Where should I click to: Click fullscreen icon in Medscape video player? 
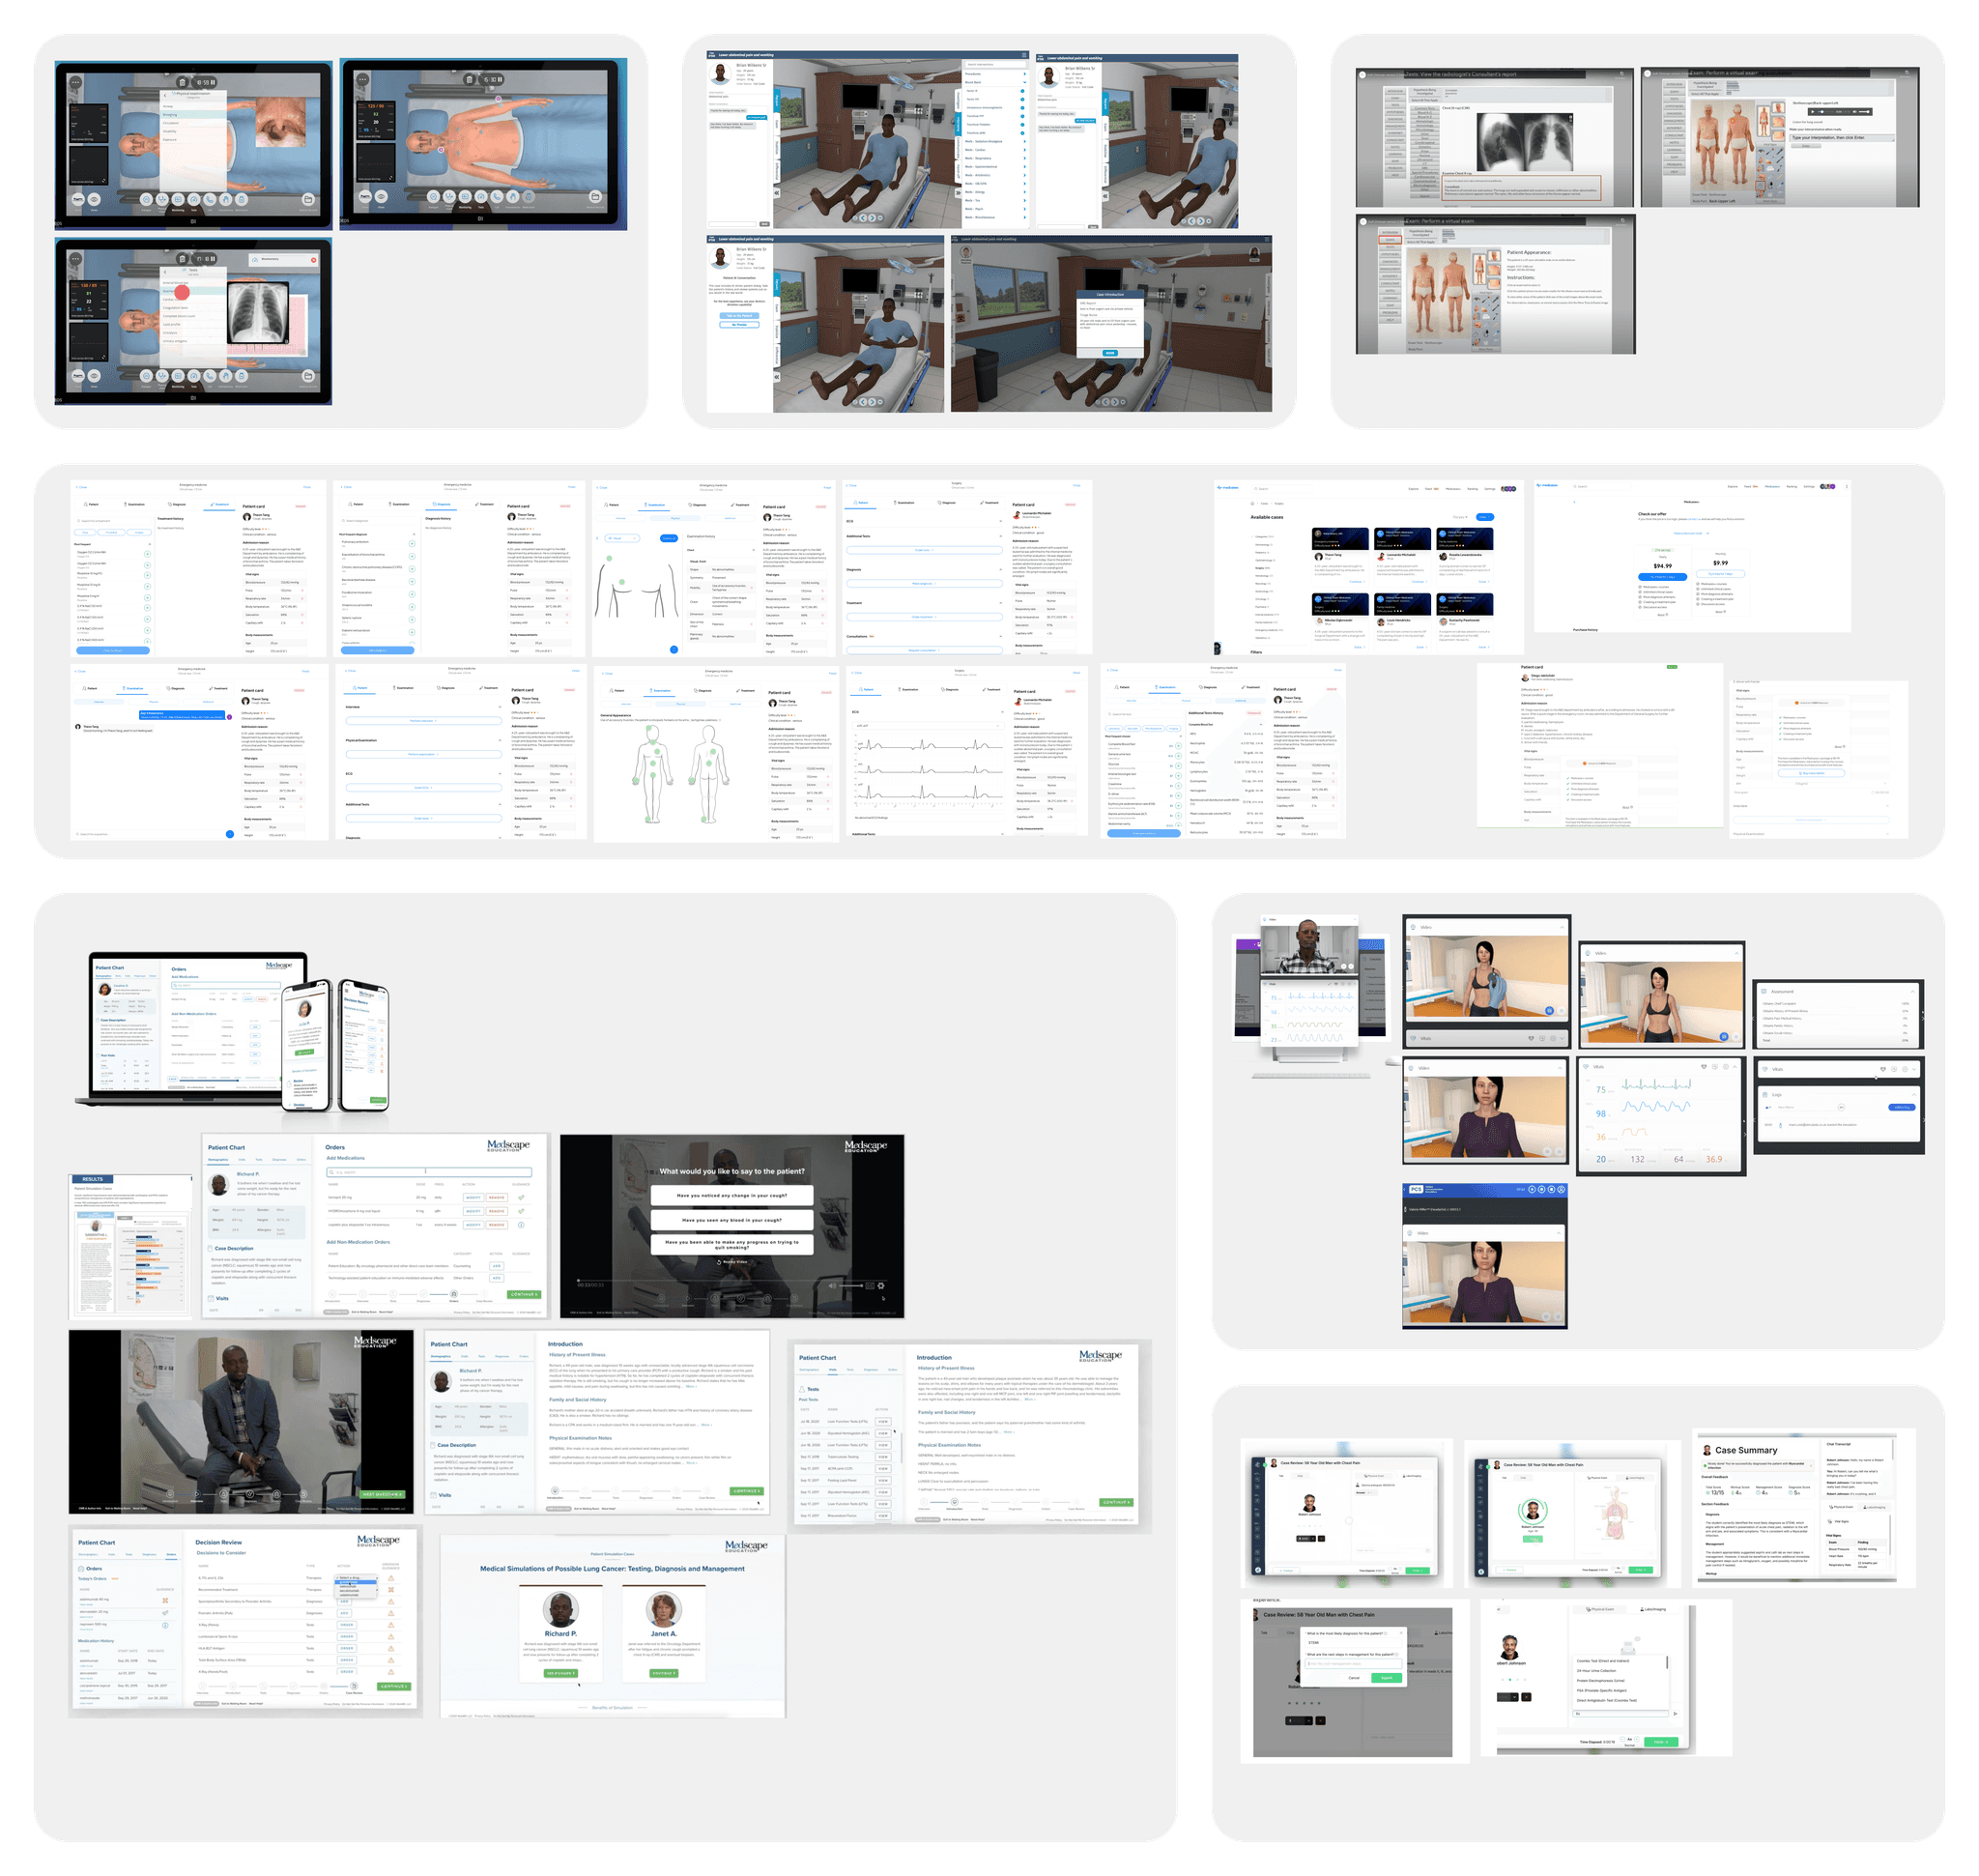pyautogui.click(x=871, y=1286)
